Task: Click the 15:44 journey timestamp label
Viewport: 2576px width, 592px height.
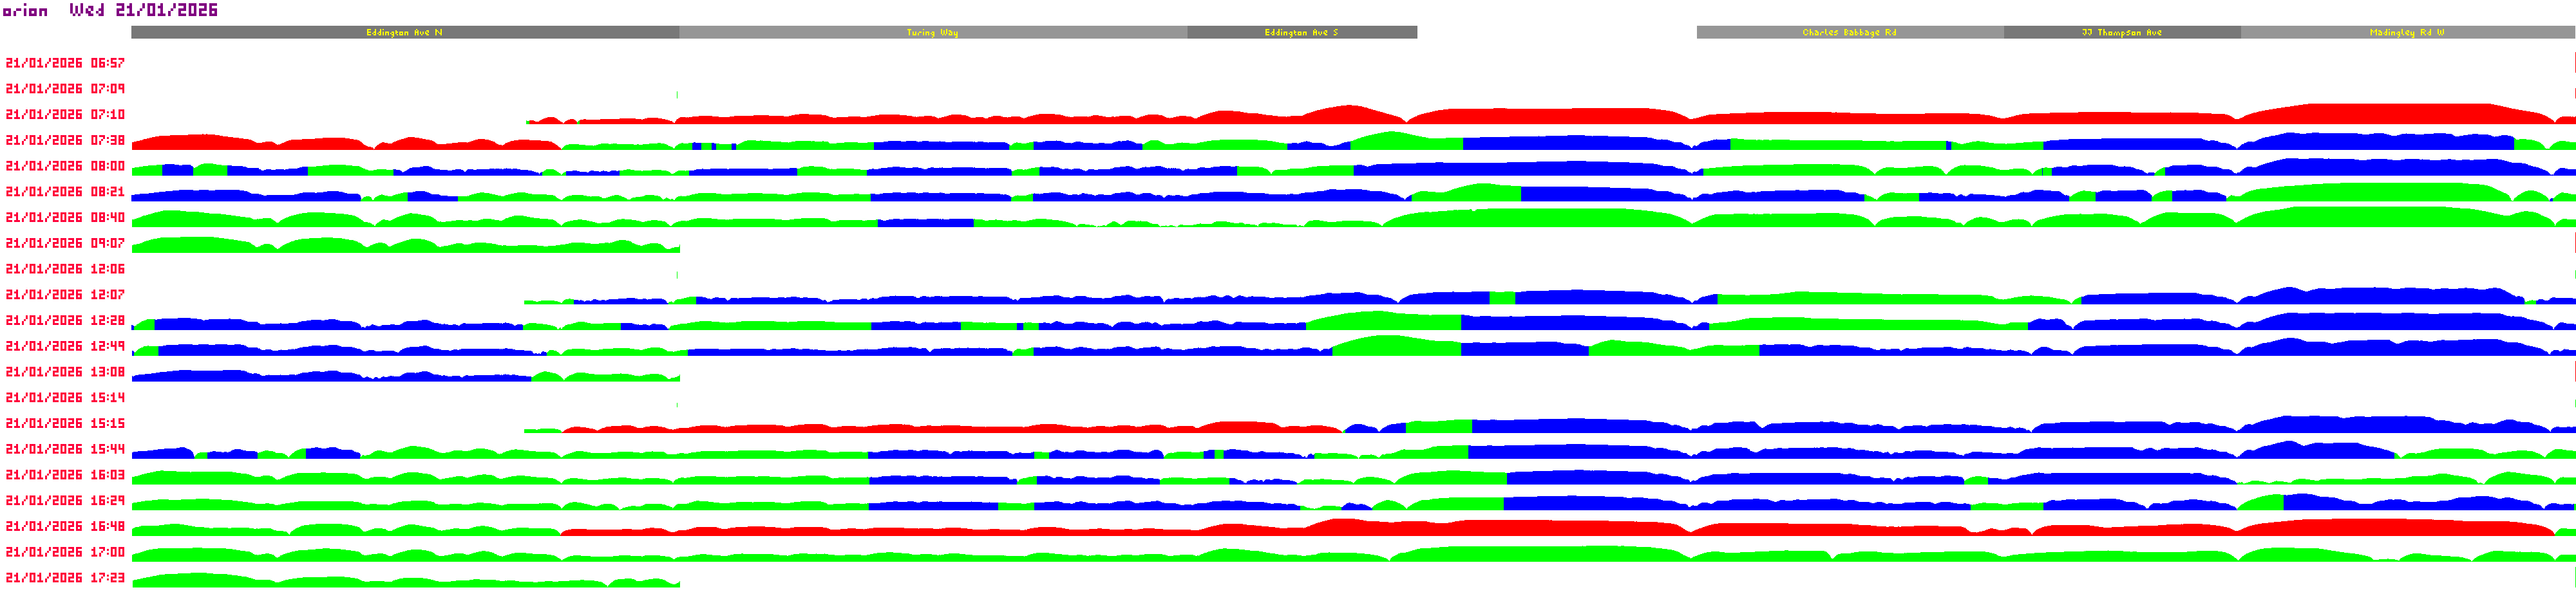Action: point(65,449)
